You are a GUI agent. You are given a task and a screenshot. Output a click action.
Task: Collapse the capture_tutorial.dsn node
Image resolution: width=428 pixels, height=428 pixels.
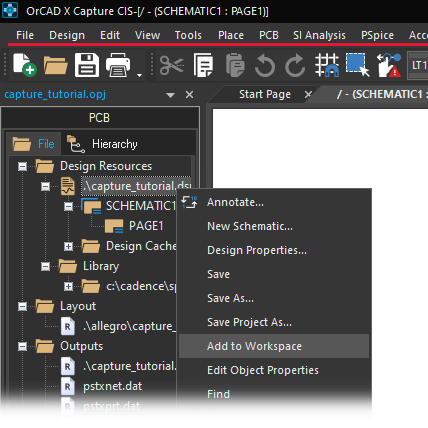[x=45, y=186]
